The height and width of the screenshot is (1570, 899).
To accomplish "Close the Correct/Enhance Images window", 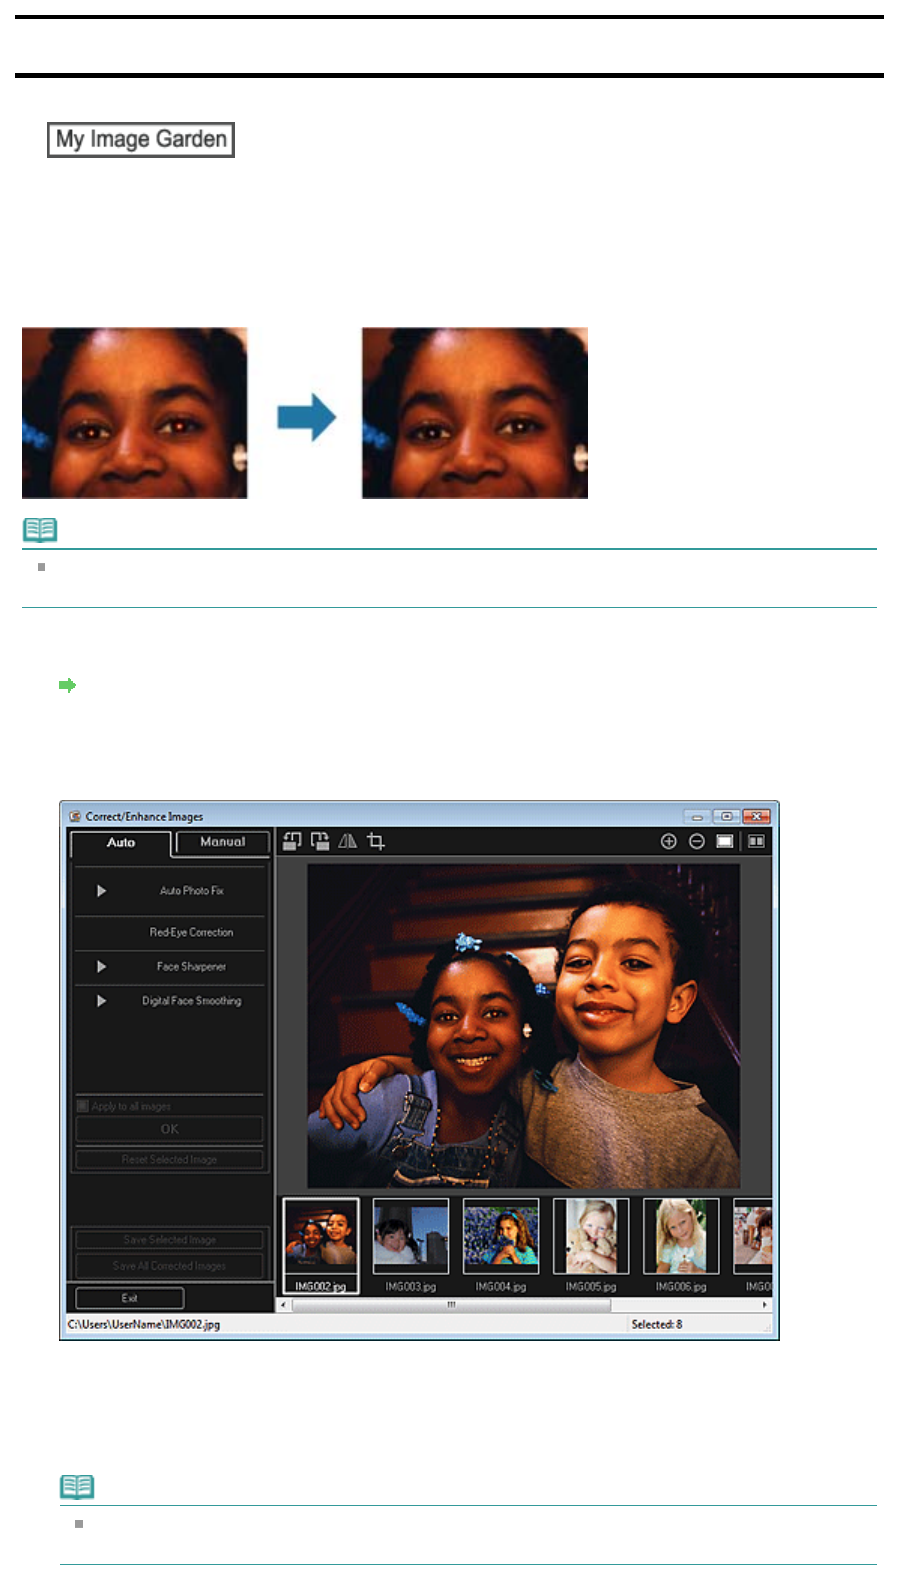I will click(757, 816).
